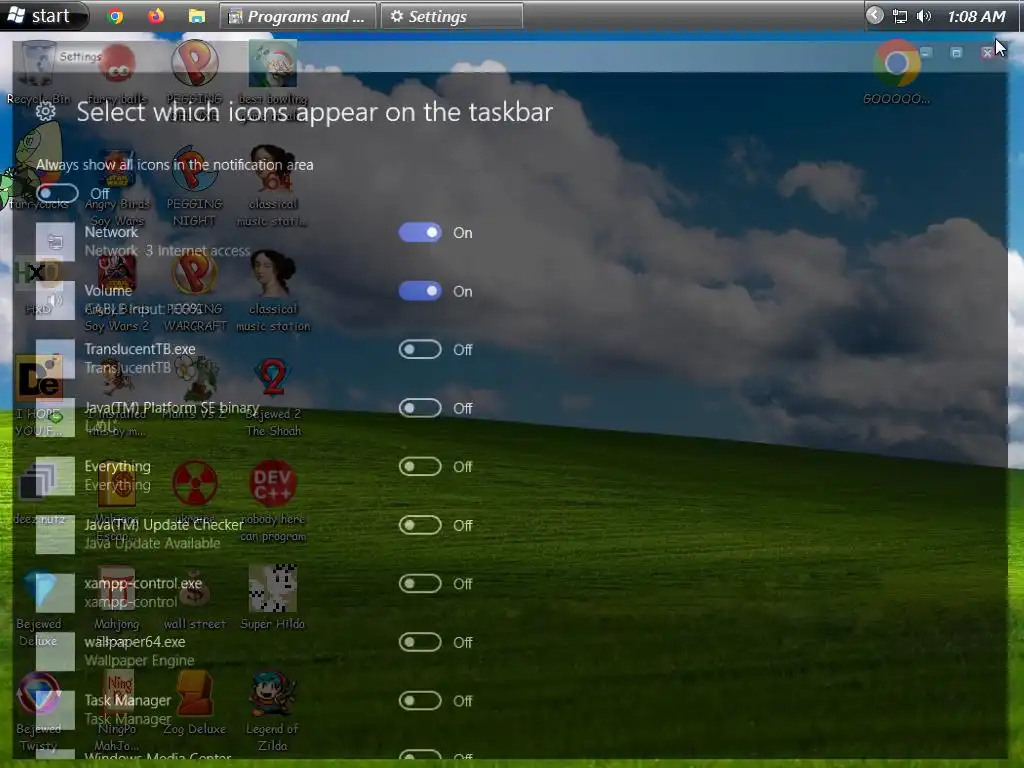Open the volume speaker icon in system tray
The image size is (1024, 768).
(923, 16)
